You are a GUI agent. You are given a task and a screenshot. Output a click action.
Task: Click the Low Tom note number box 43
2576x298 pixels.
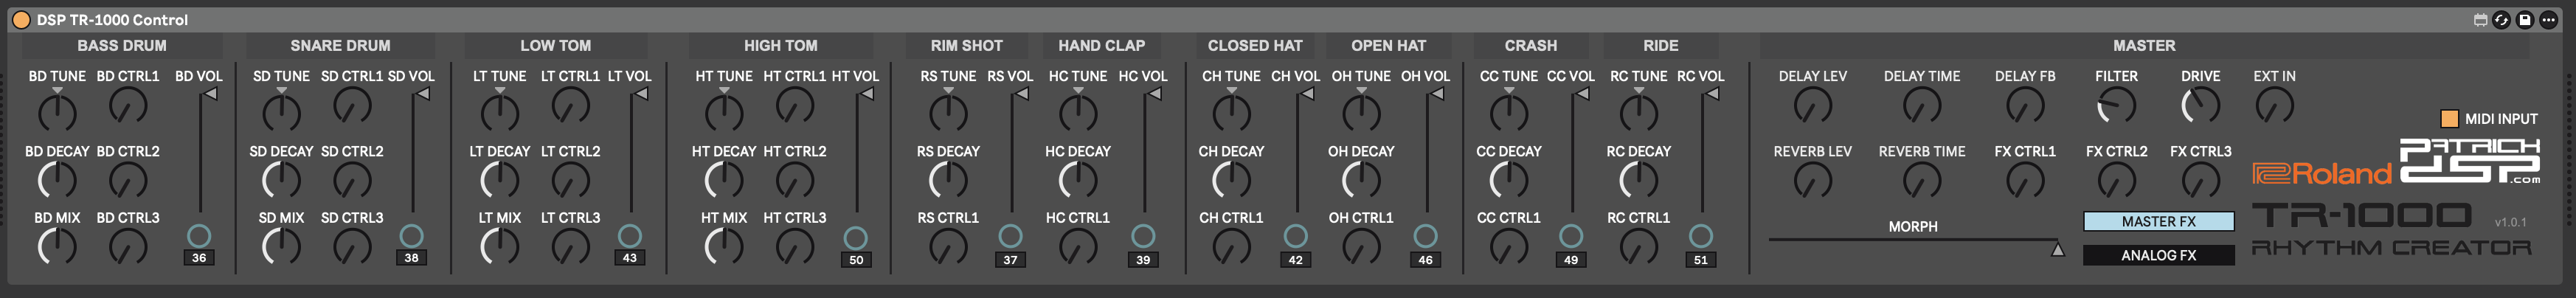[x=629, y=258]
